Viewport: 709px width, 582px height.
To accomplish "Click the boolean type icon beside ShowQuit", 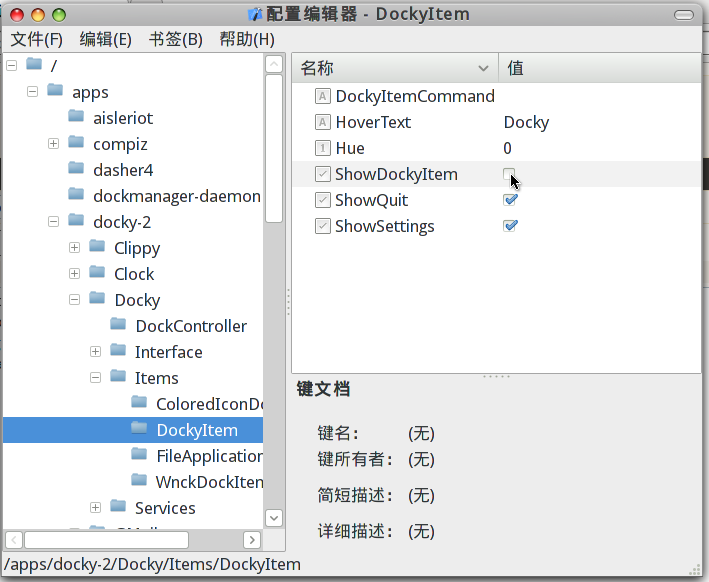I will 322,200.
